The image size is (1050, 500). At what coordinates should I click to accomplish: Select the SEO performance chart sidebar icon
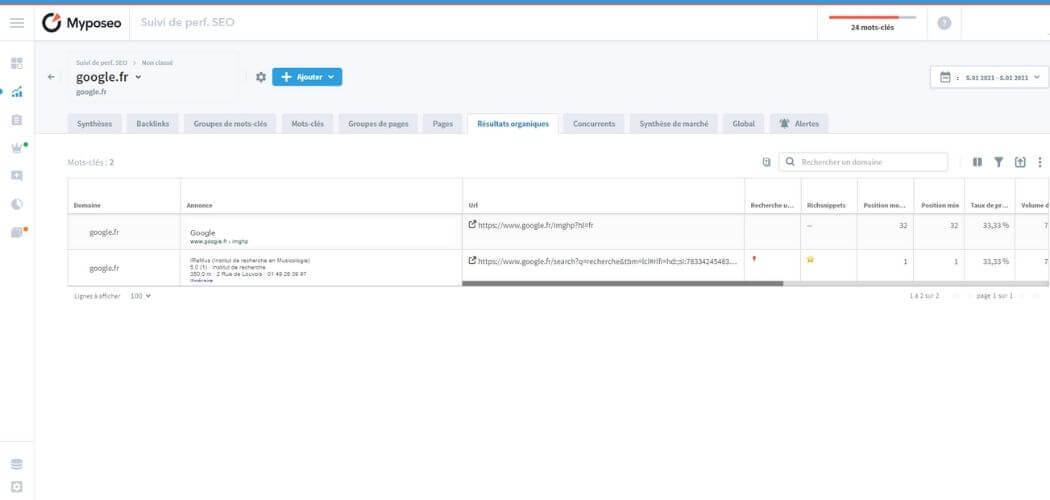(x=17, y=92)
